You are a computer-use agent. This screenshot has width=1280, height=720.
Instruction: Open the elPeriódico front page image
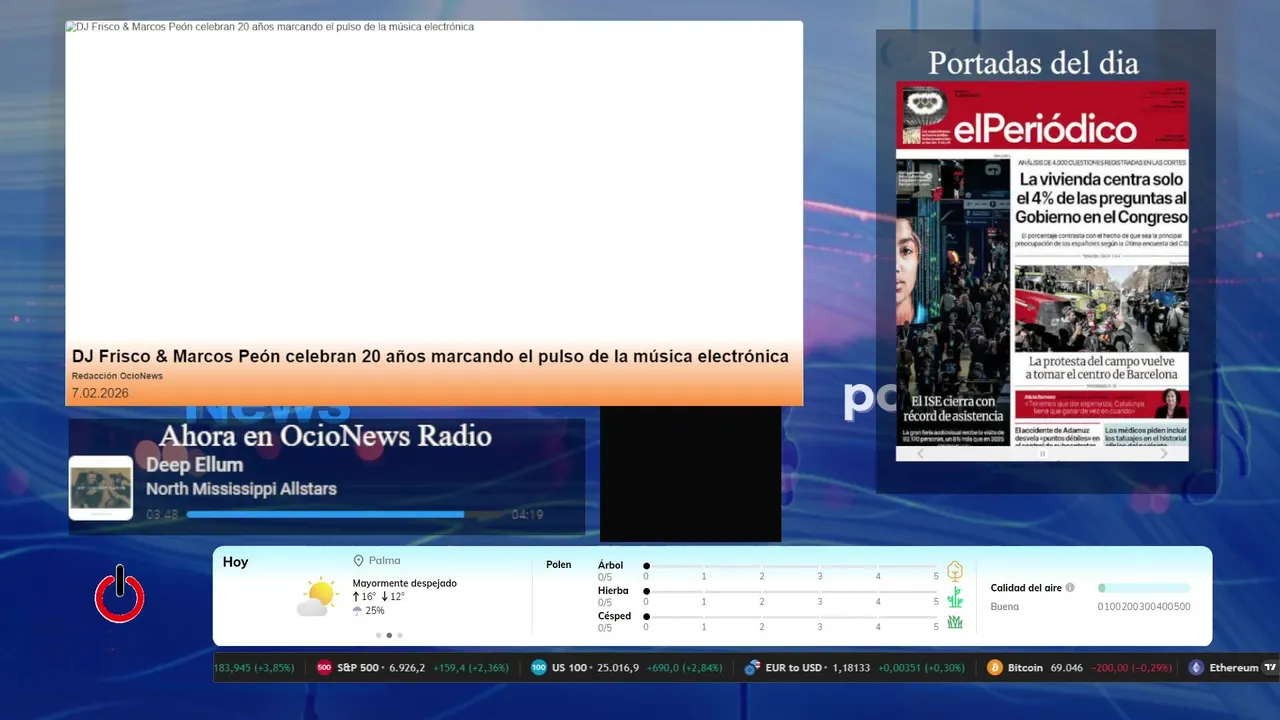click(x=1042, y=264)
